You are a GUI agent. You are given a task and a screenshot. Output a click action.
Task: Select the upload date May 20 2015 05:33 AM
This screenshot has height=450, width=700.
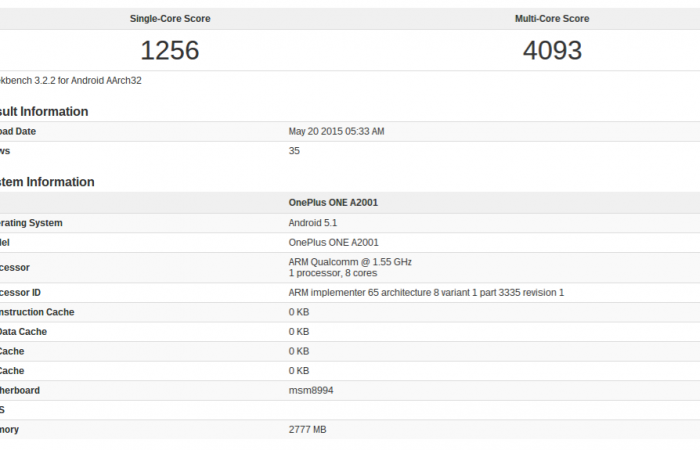click(336, 131)
